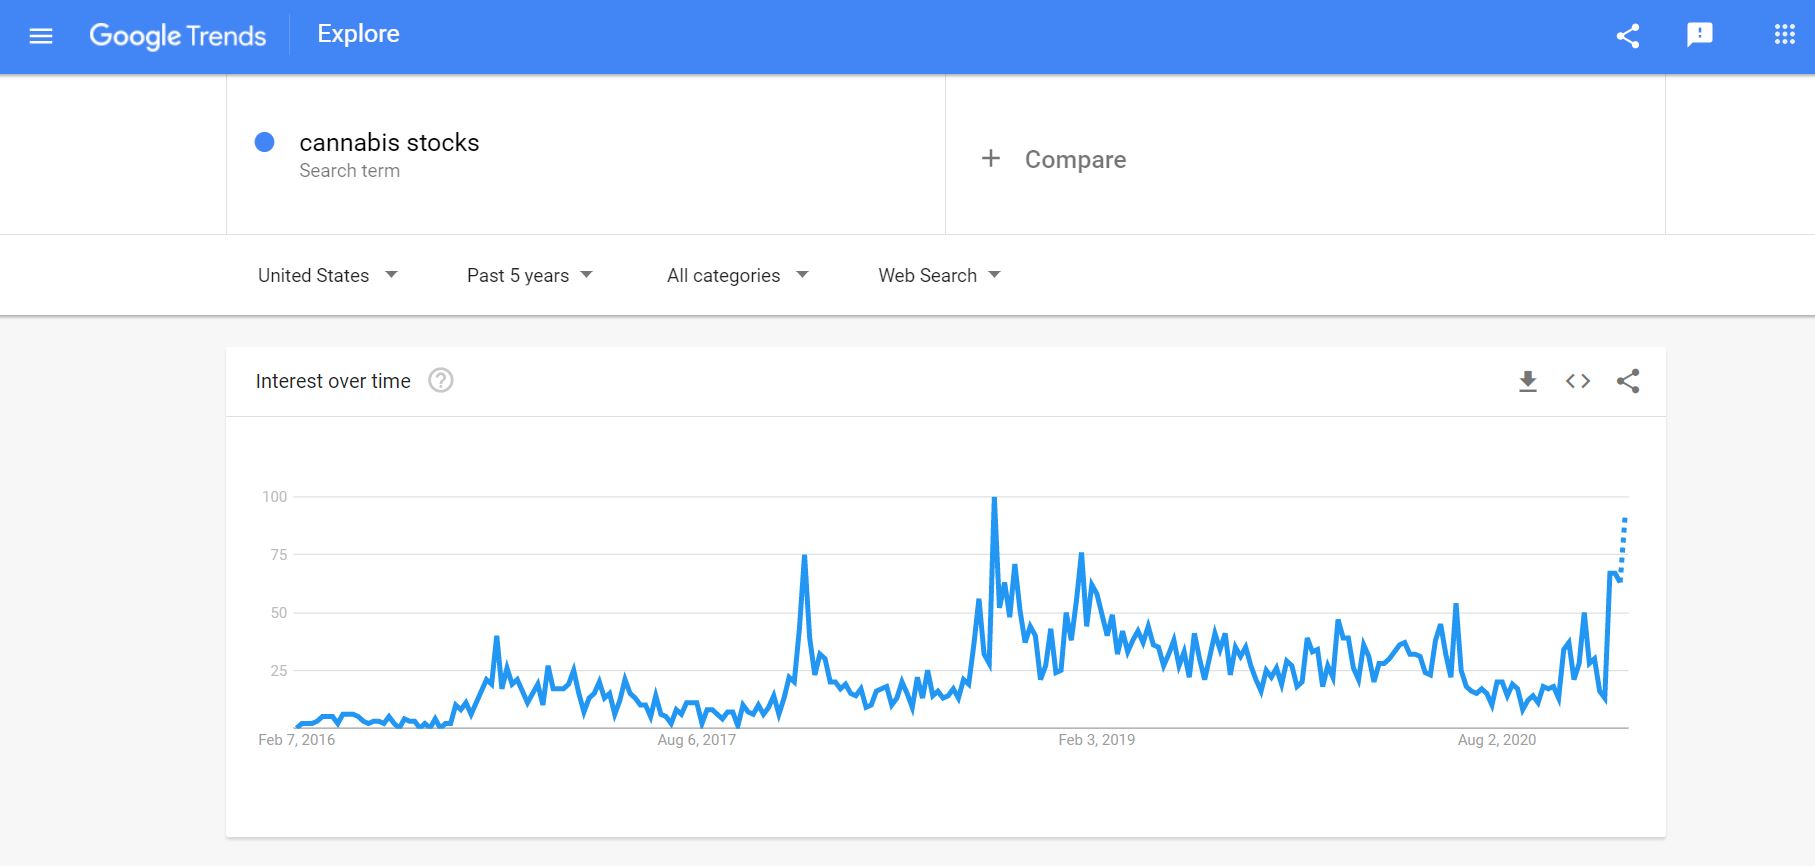Go to Google Trends home logo

coord(178,36)
